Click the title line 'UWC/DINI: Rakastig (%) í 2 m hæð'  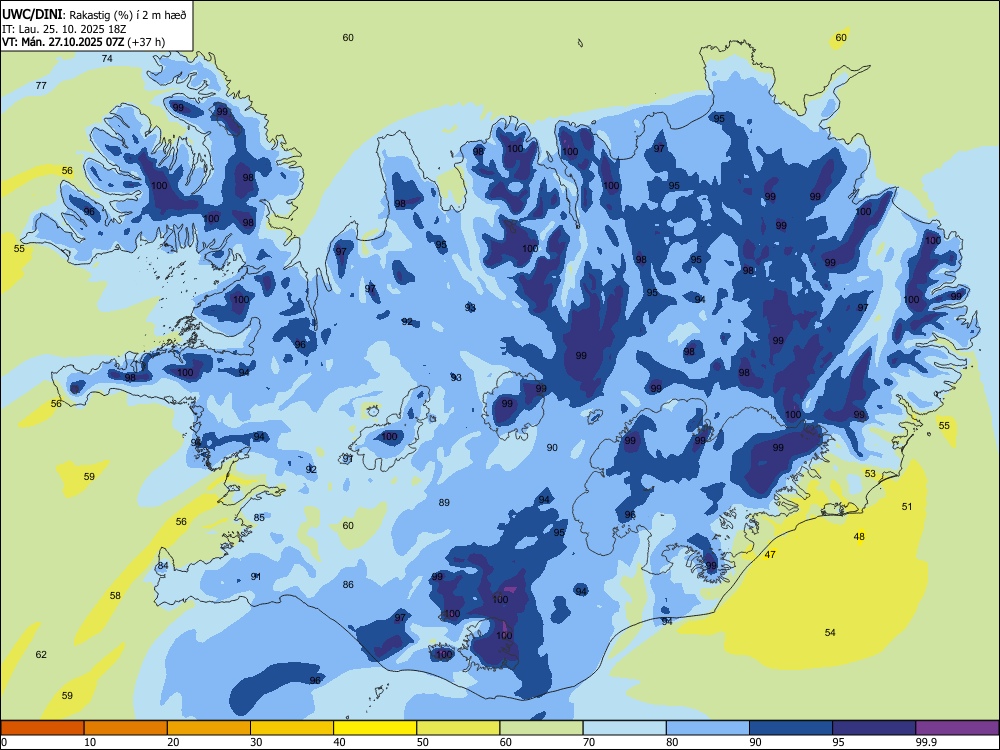94,14
